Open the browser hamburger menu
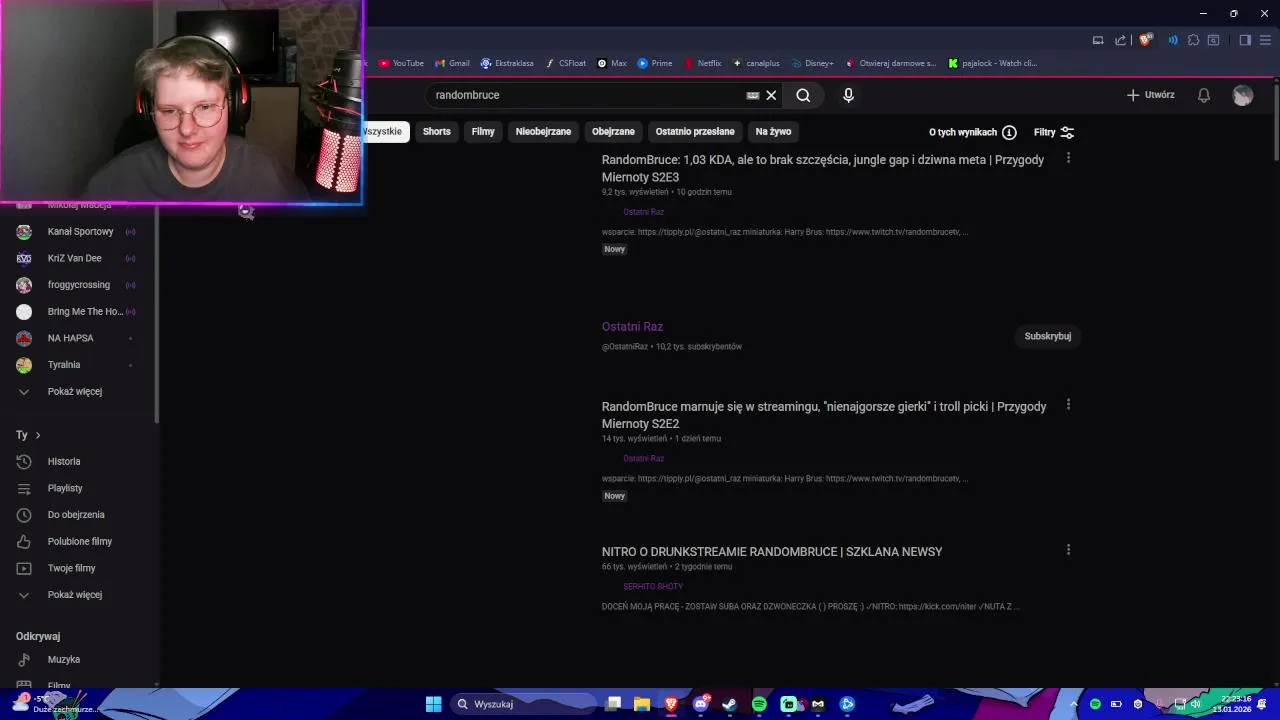This screenshot has width=1280, height=720. 1265,40
